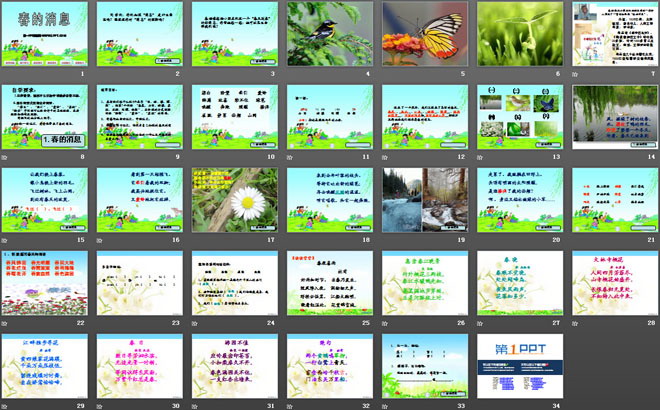Select slide 18 poem thumbnail
The width and height of the screenshot is (660, 410).
click(330, 200)
